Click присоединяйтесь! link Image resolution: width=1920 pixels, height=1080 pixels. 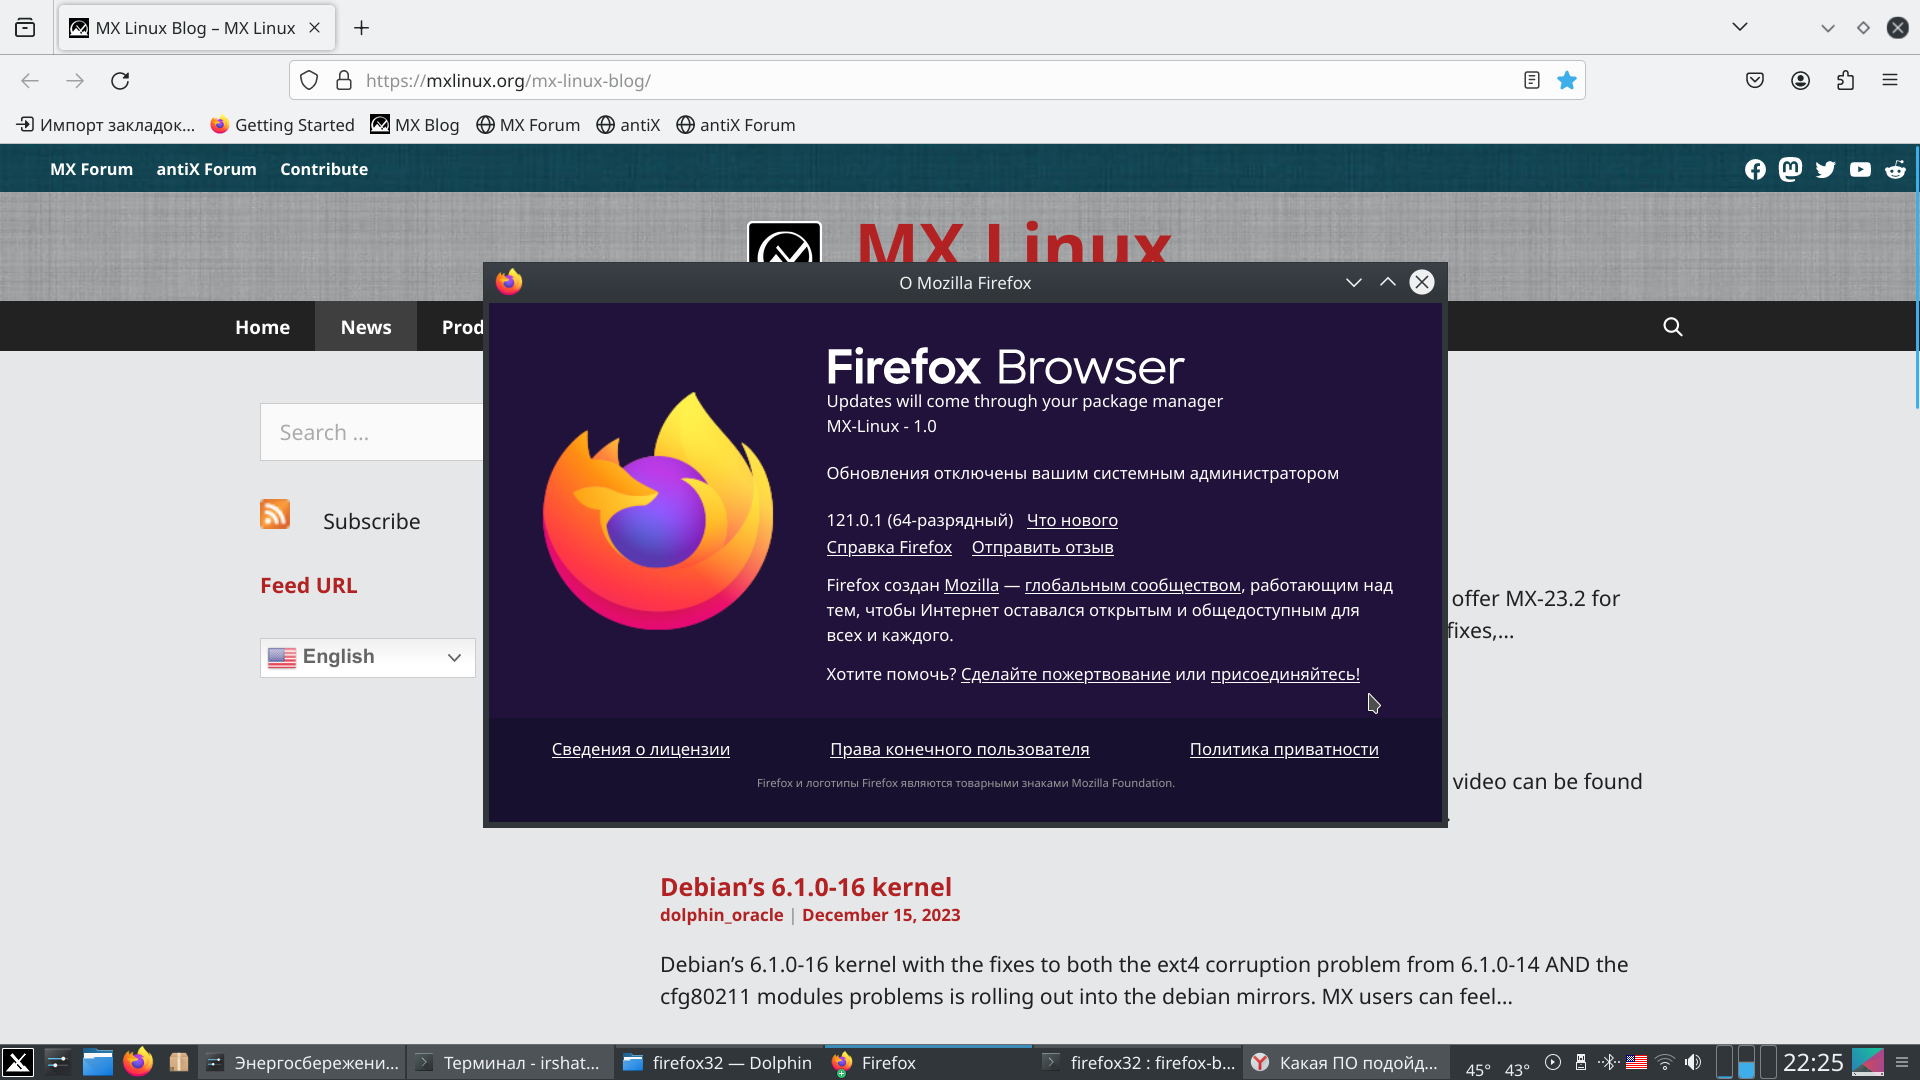(1285, 674)
